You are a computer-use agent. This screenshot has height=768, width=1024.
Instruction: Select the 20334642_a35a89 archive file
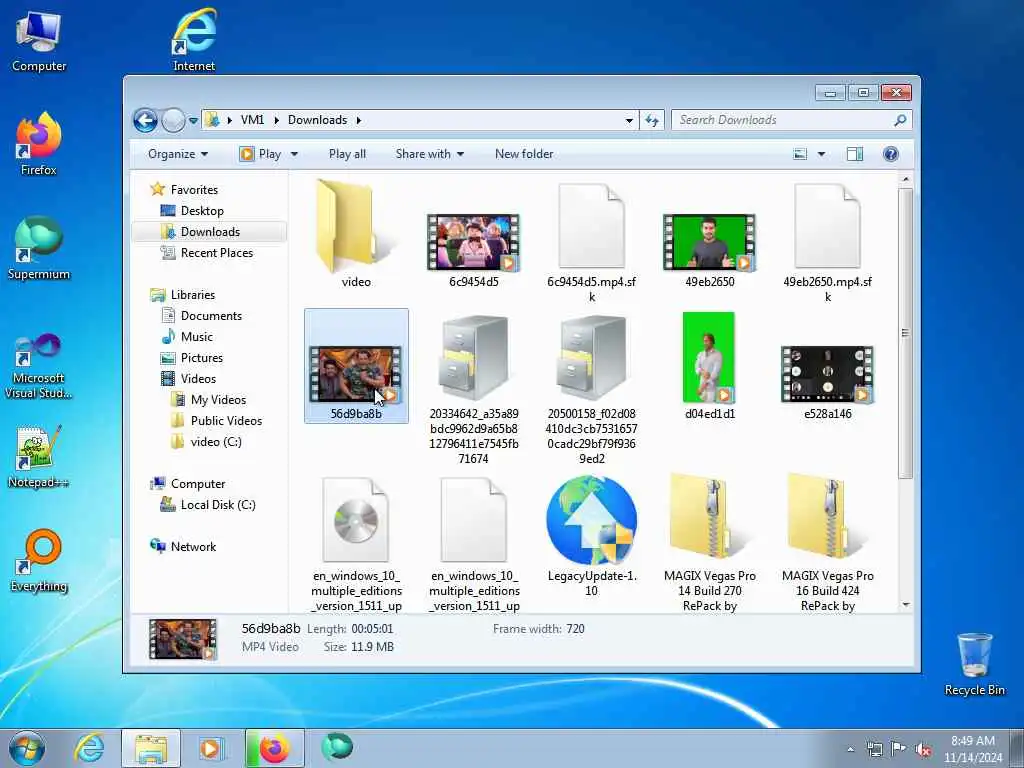[x=474, y=389]
